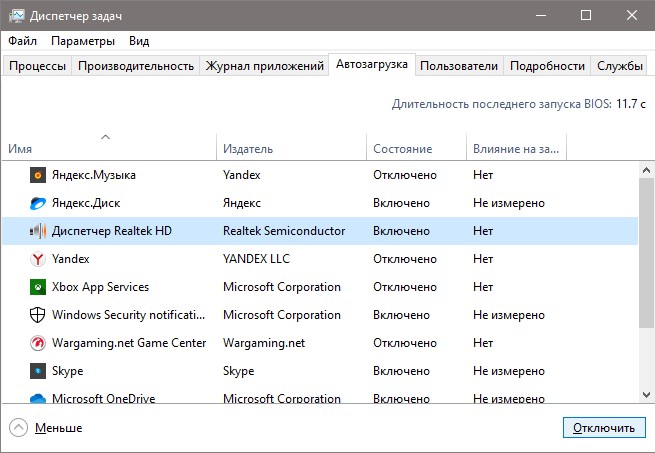The width and height of the screenshot is (655, 453).
Task: Sort by the Состояние column header
Action: (x=416, y=147)
